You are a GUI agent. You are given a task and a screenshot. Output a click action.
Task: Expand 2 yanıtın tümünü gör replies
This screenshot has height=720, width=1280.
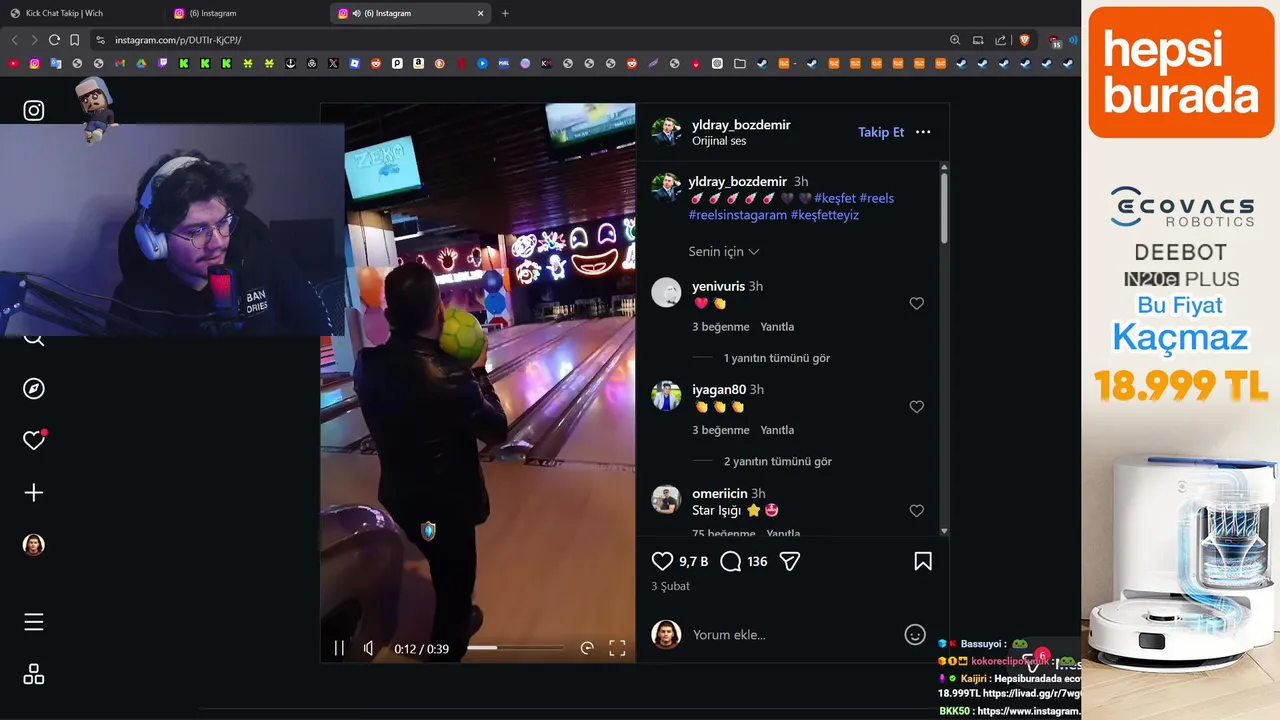(x=778, y=461)
